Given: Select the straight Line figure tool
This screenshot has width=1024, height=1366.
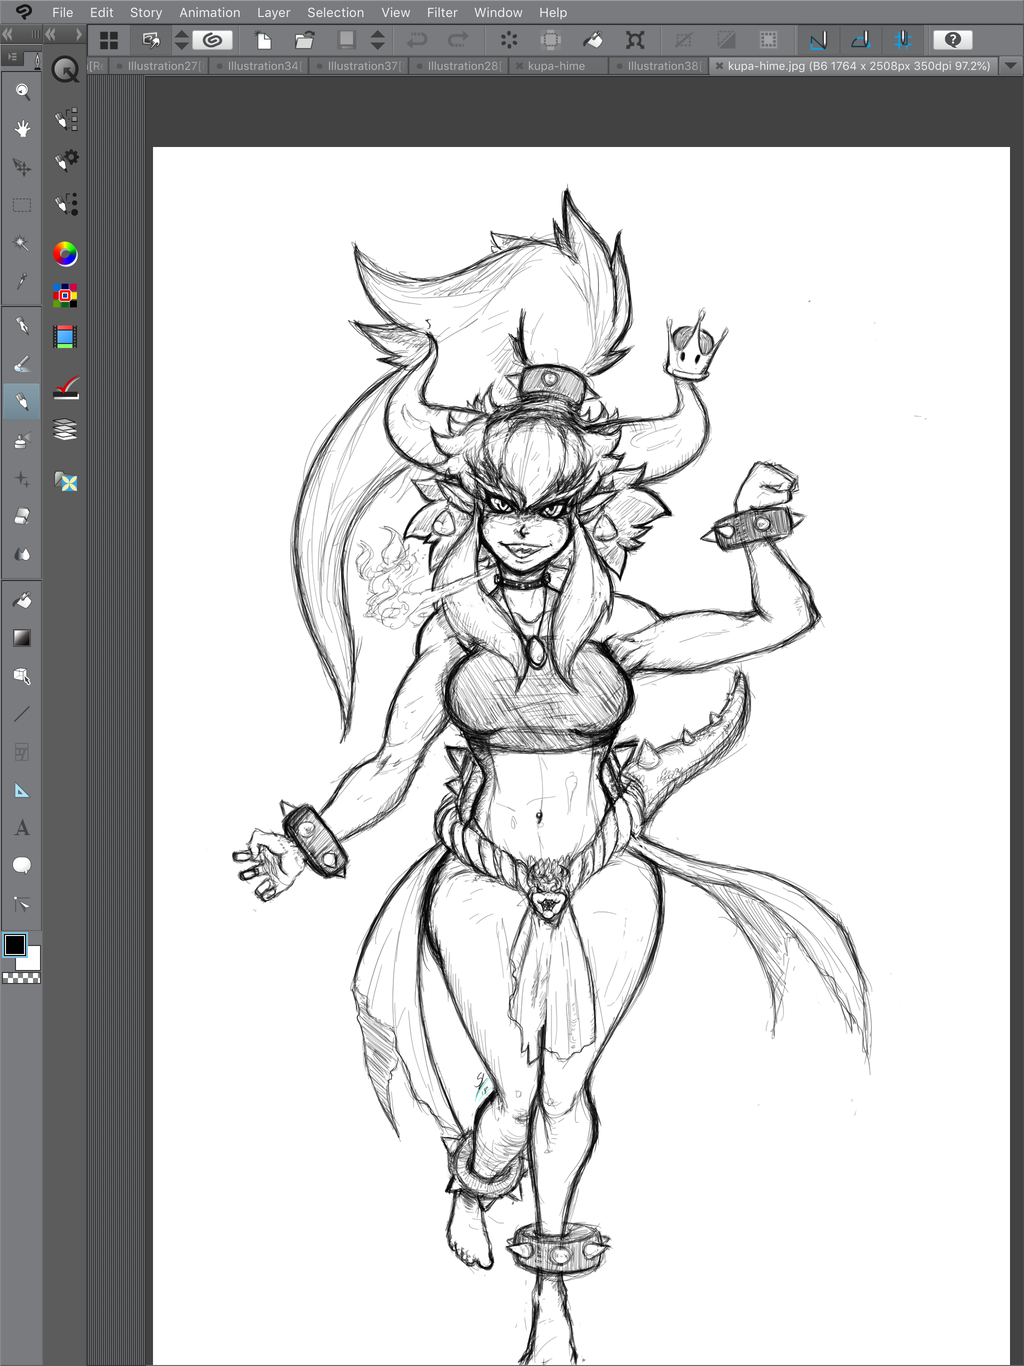Looking at the screenshot, I should (22, 714).
